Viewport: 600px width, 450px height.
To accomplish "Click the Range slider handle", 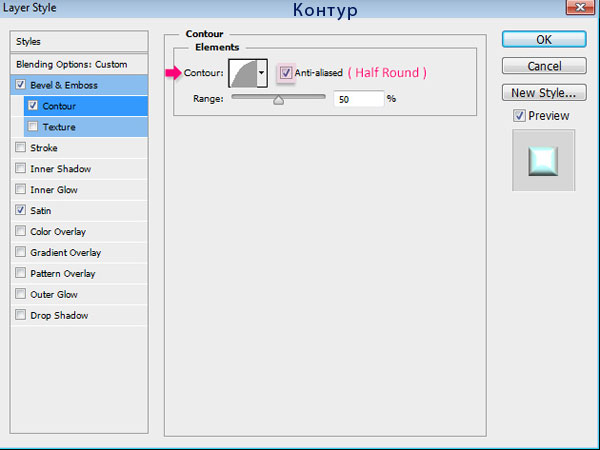I will click(x=279, y=100).
